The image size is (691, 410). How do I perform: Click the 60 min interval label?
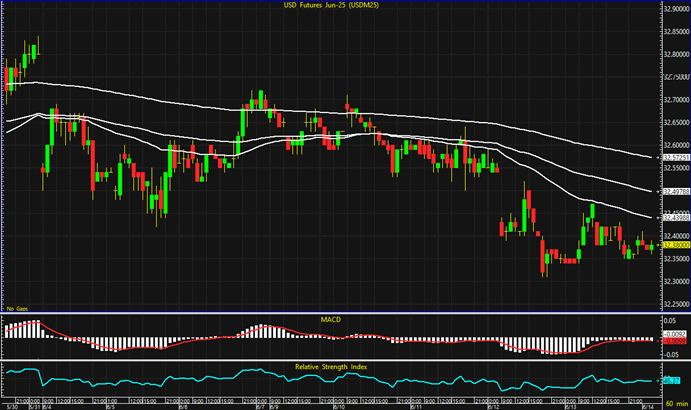point(675,405)
